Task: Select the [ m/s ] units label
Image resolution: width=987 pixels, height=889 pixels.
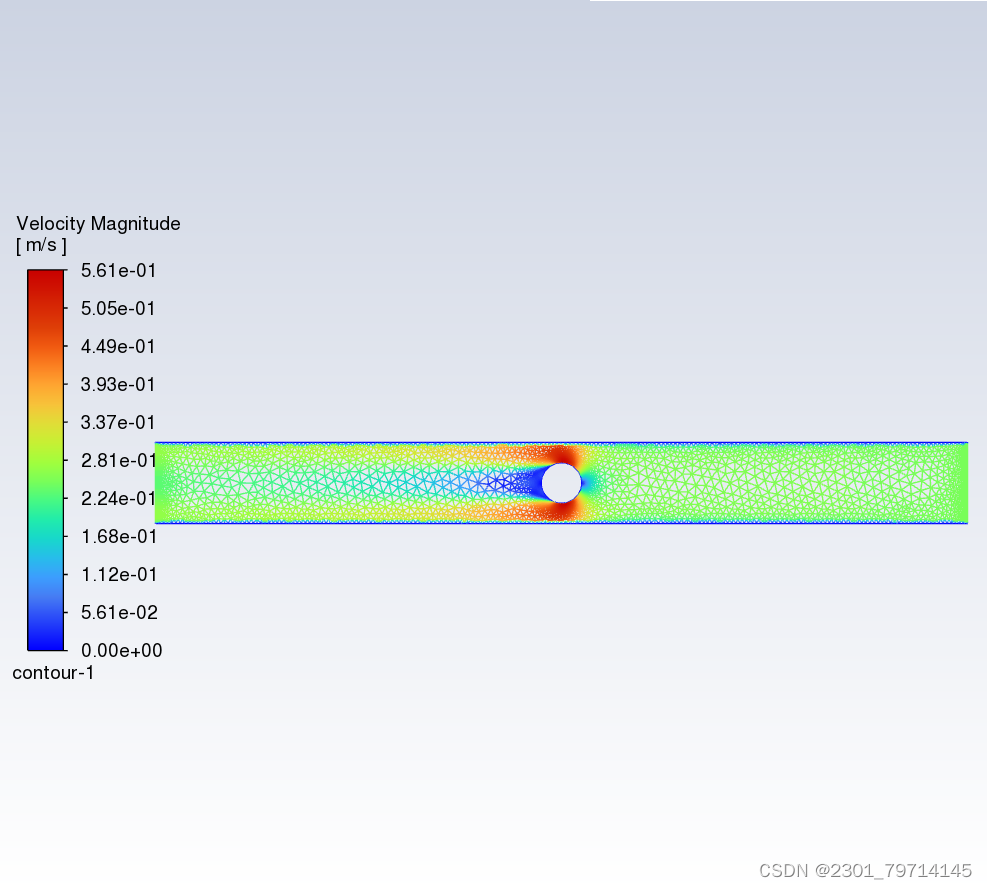Action: pos(41,246)
